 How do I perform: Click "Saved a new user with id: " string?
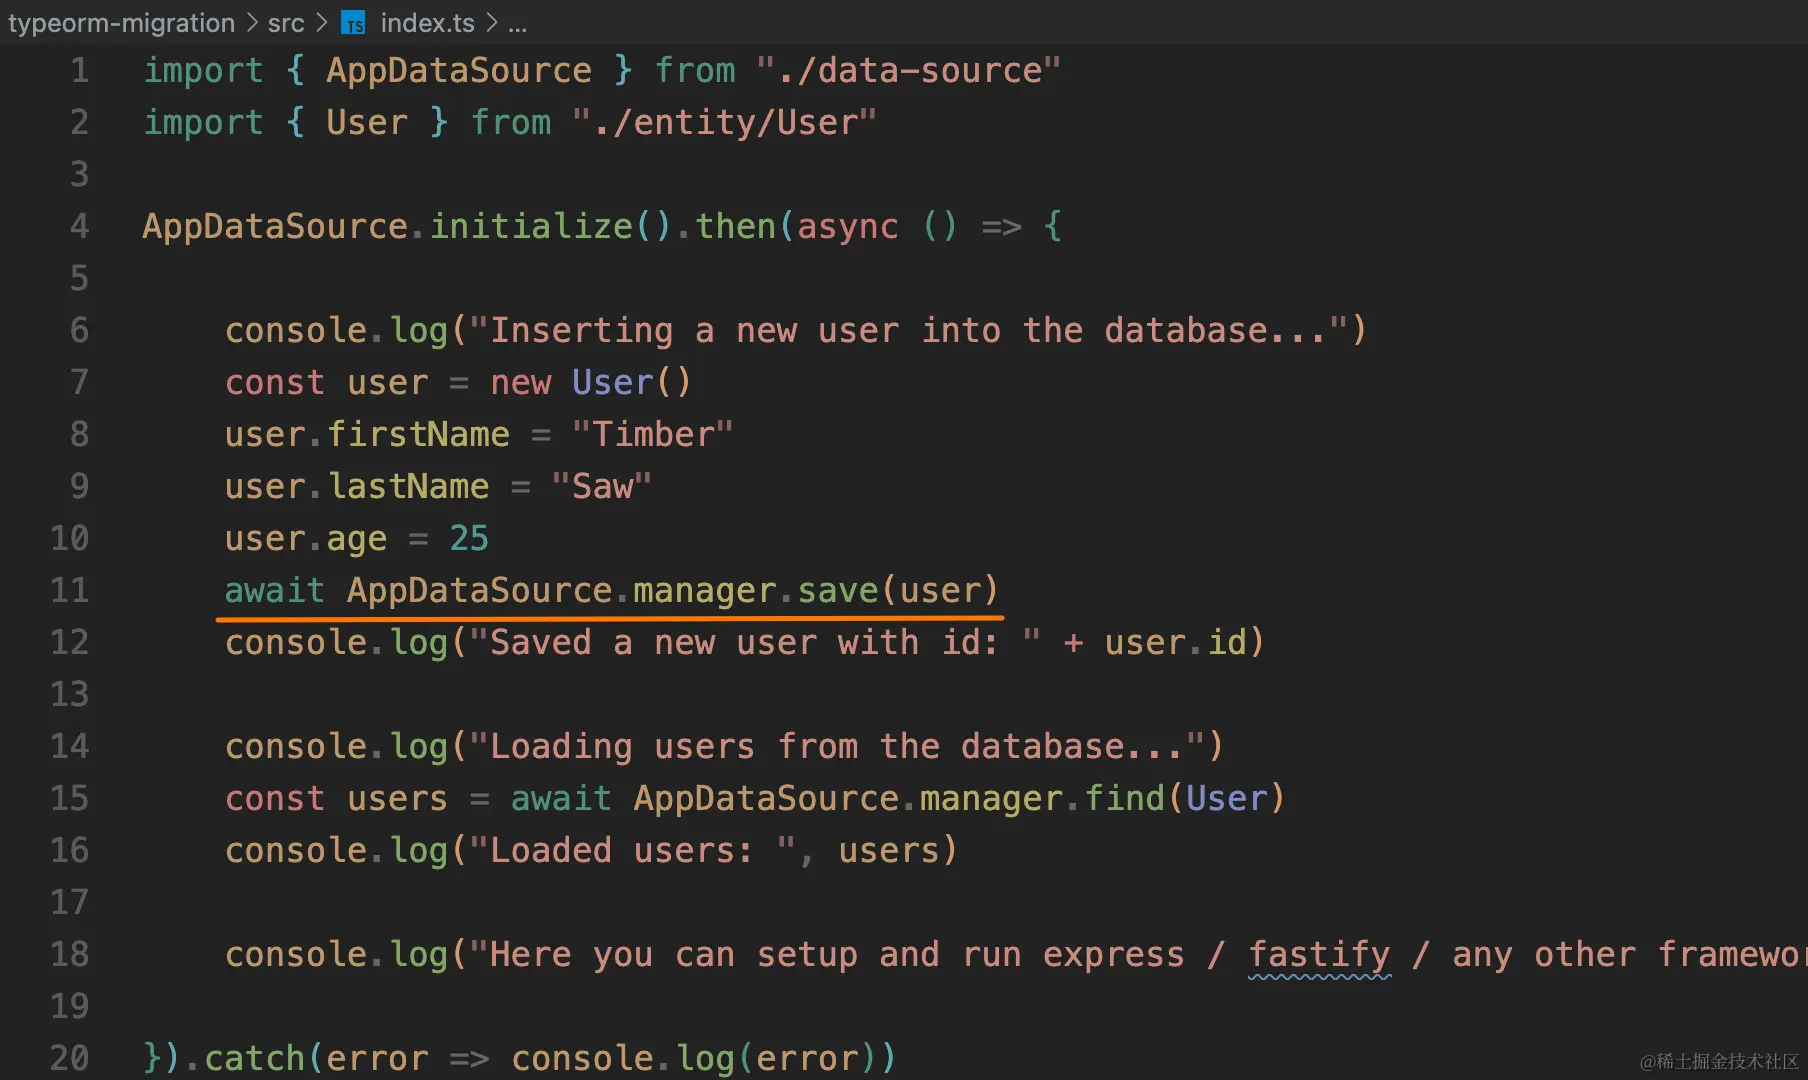click(x=755, y=642)
